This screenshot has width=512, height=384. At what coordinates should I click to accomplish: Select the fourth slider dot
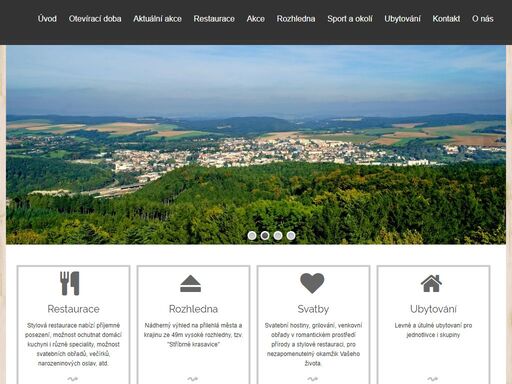coord(291,236)
